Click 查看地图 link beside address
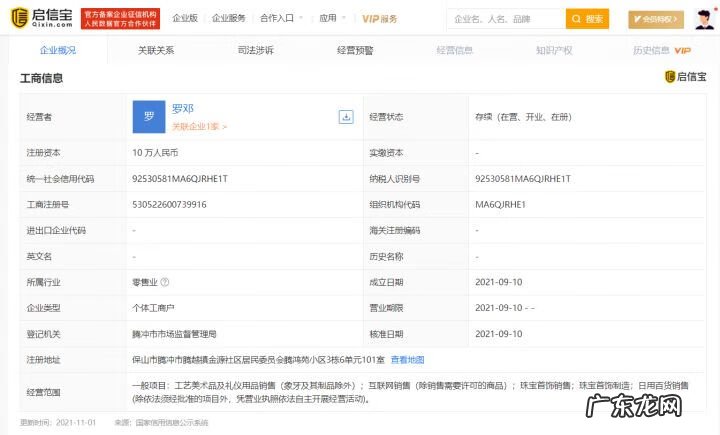The height and width of the screenshot is (435, 720). click(407, 360)
